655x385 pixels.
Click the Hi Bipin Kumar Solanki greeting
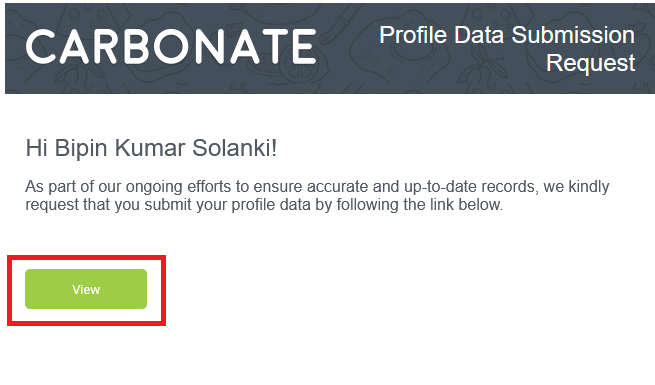point(151,148)
